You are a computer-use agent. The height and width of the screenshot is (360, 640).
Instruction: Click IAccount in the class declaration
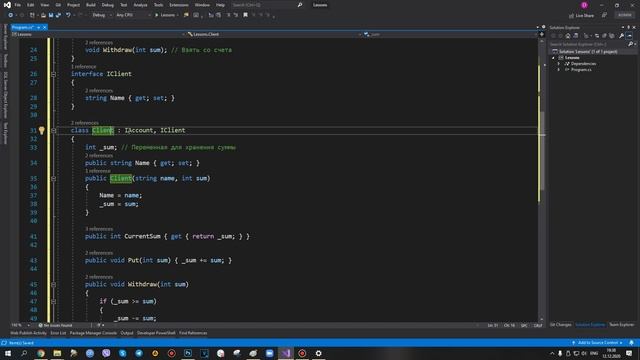139,130
